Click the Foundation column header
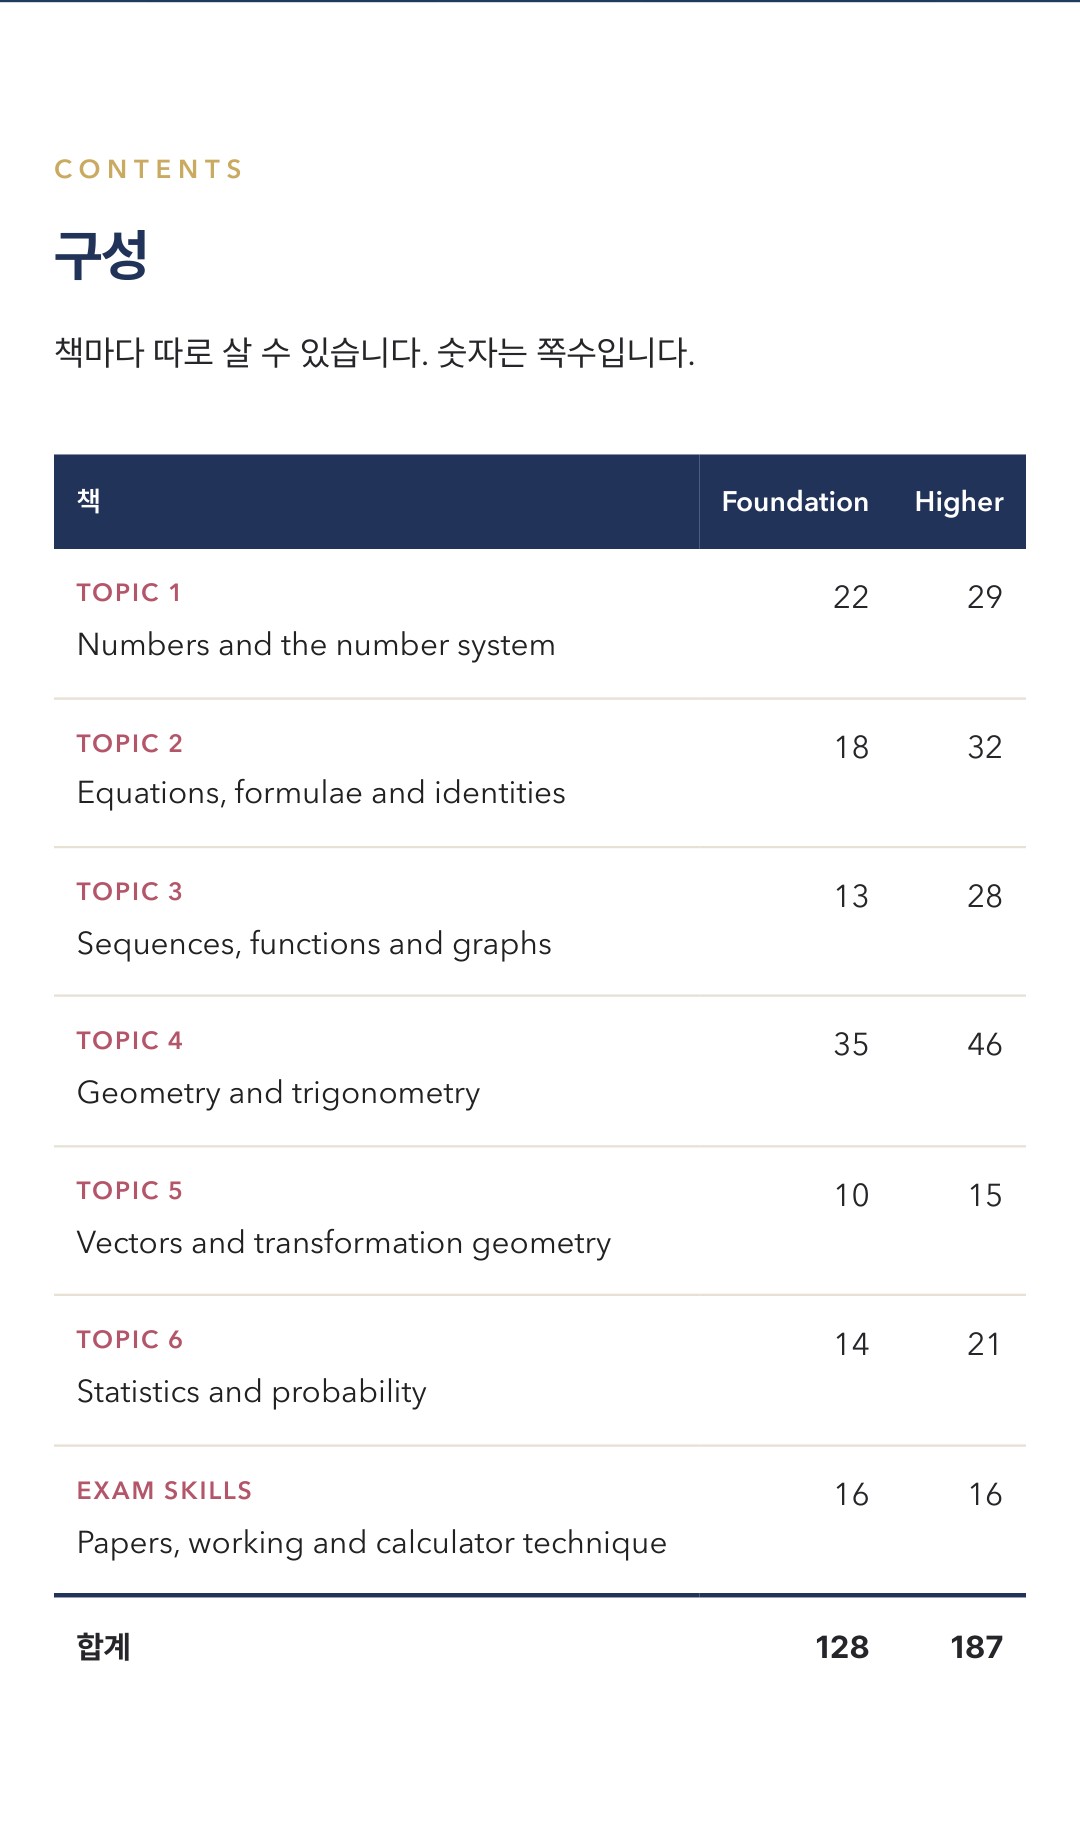This screenshot has width=1080, height=1840. point(795,502)
